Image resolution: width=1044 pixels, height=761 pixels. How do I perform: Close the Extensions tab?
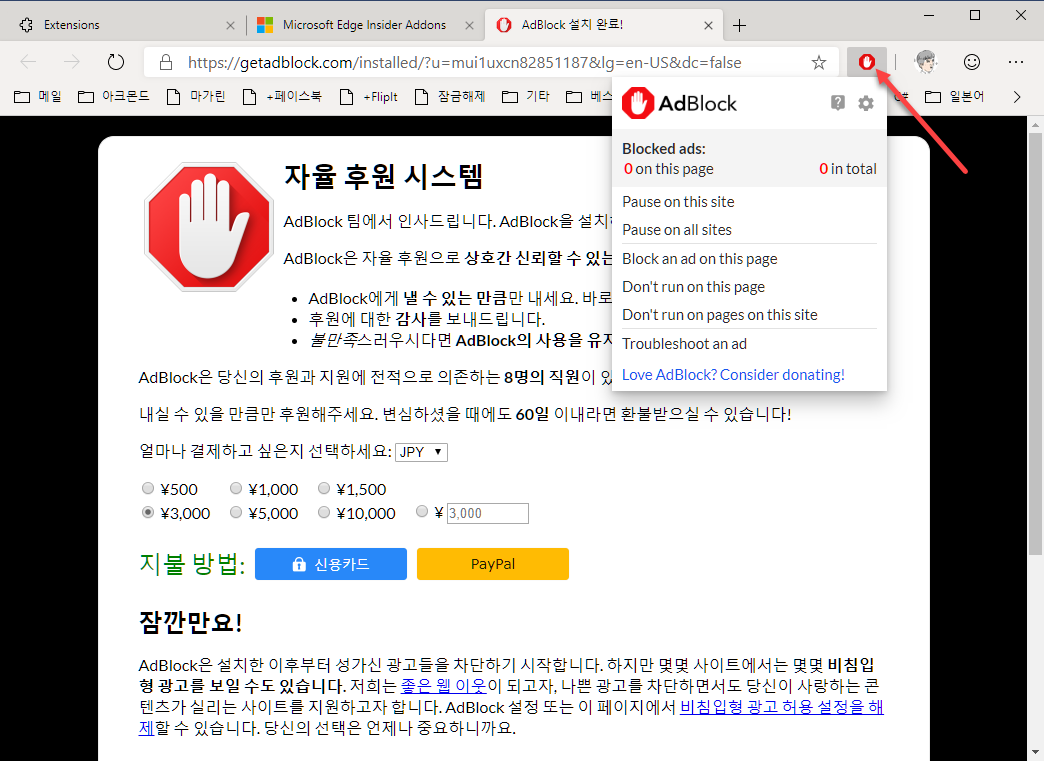coord(230,25)
